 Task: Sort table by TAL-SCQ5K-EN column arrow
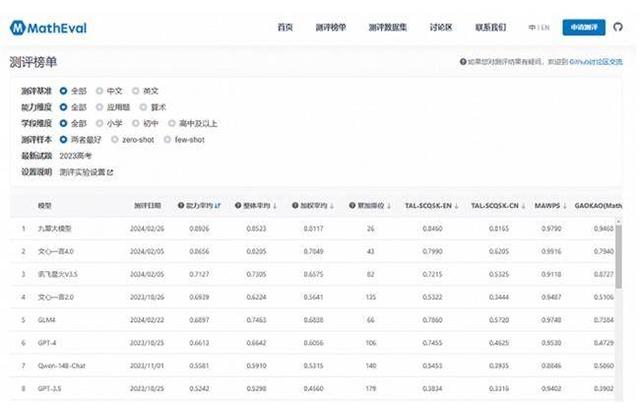[x=456, y=205]
